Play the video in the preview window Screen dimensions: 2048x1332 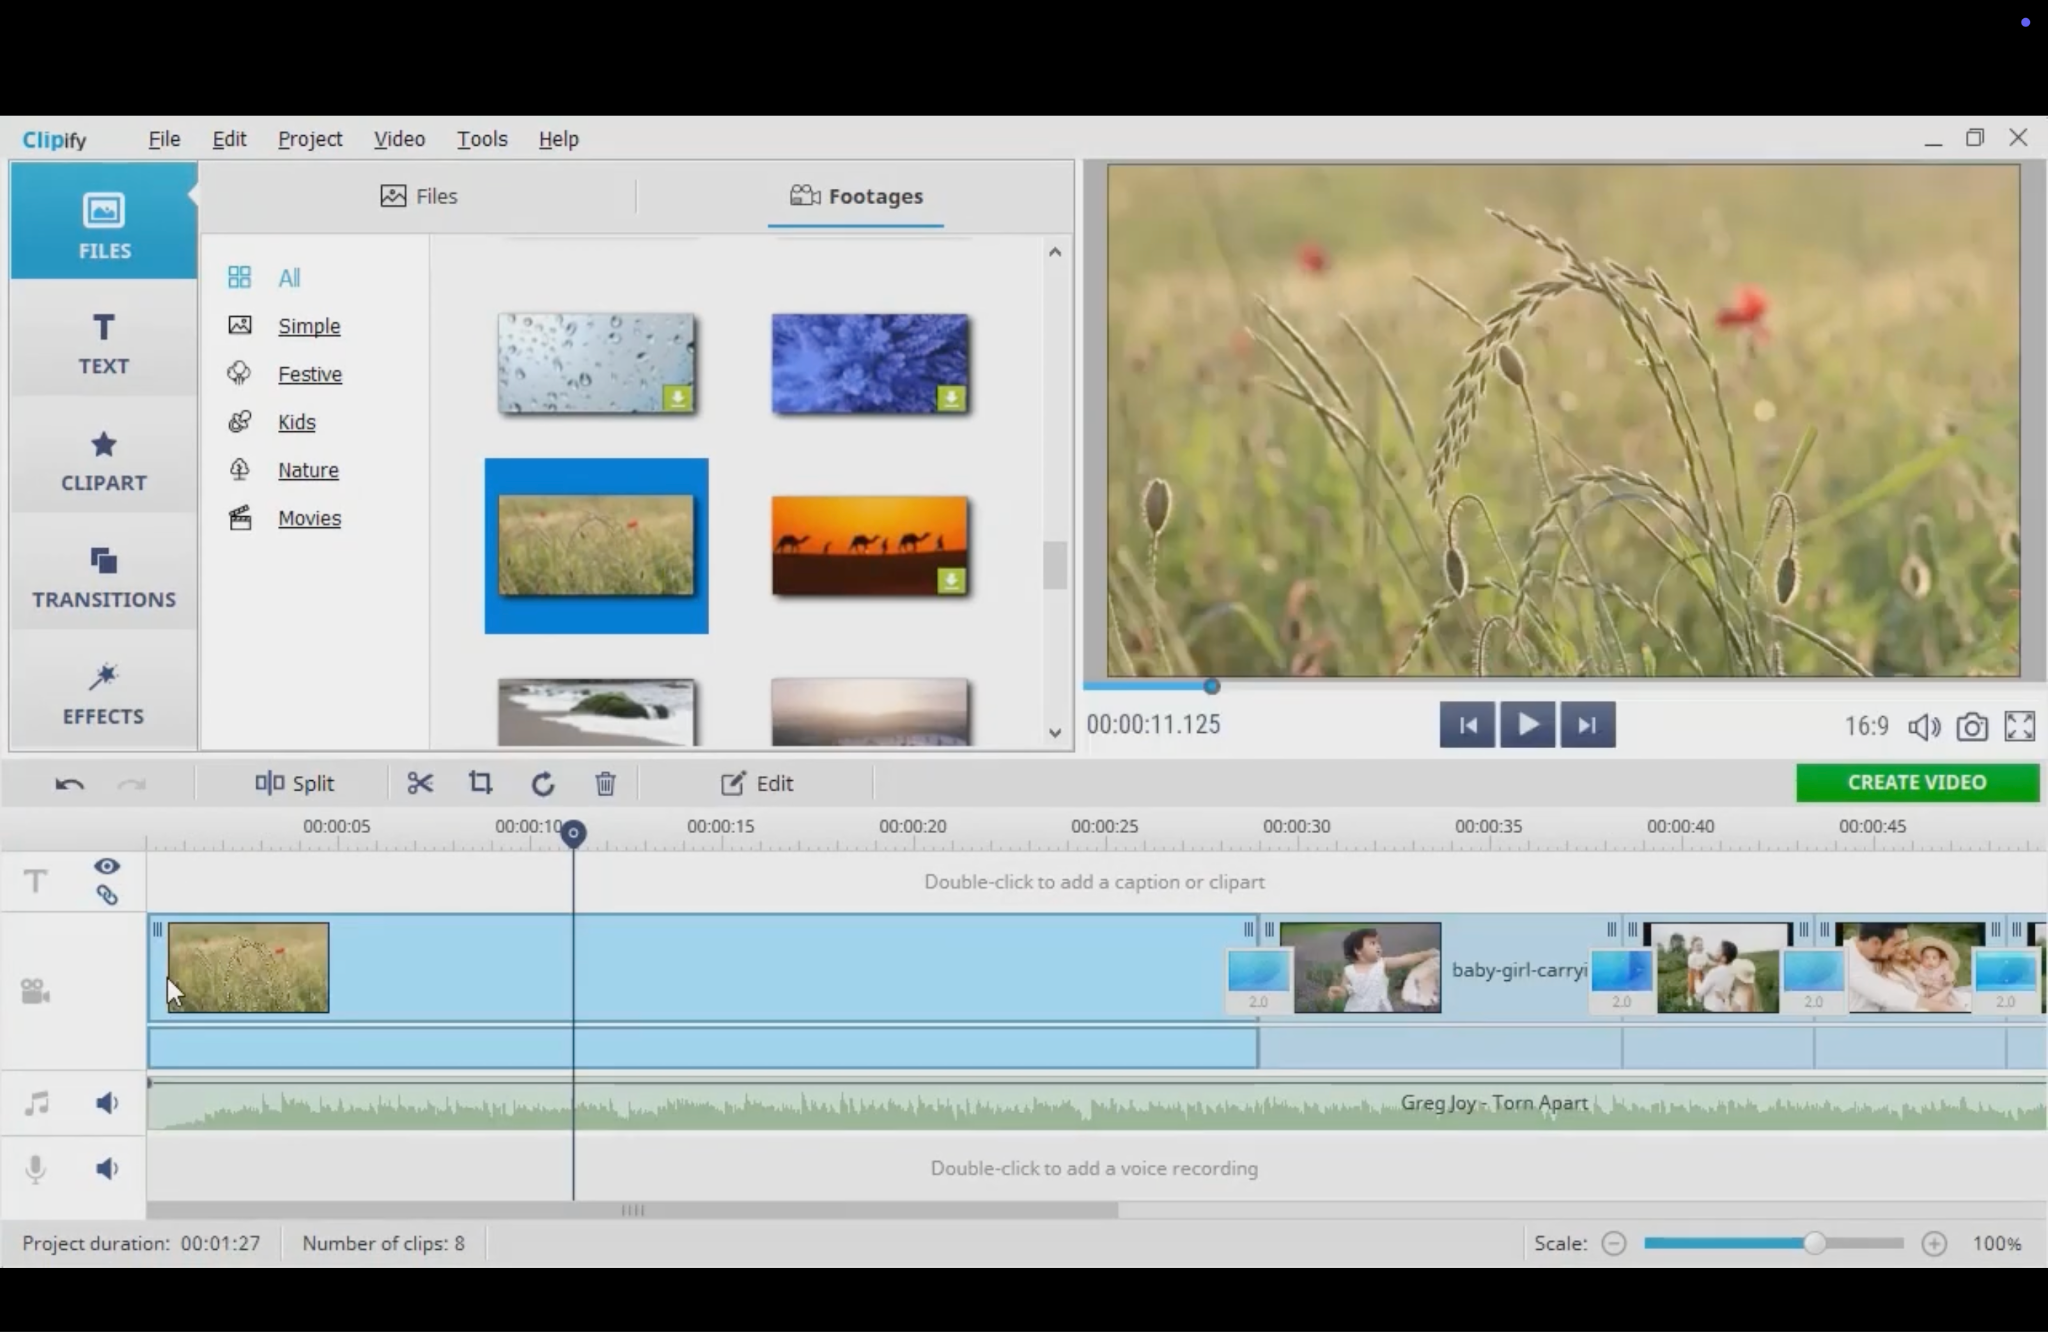pyautogui.click(x=1527, y=724)
